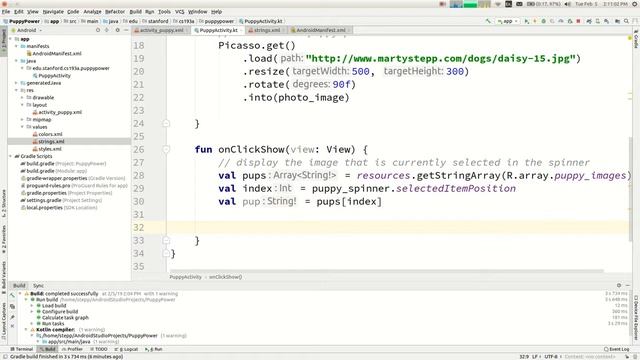Open the project panel settings gear
The width and height of the screenshot is (640, 360).
[x=118, y=30]
